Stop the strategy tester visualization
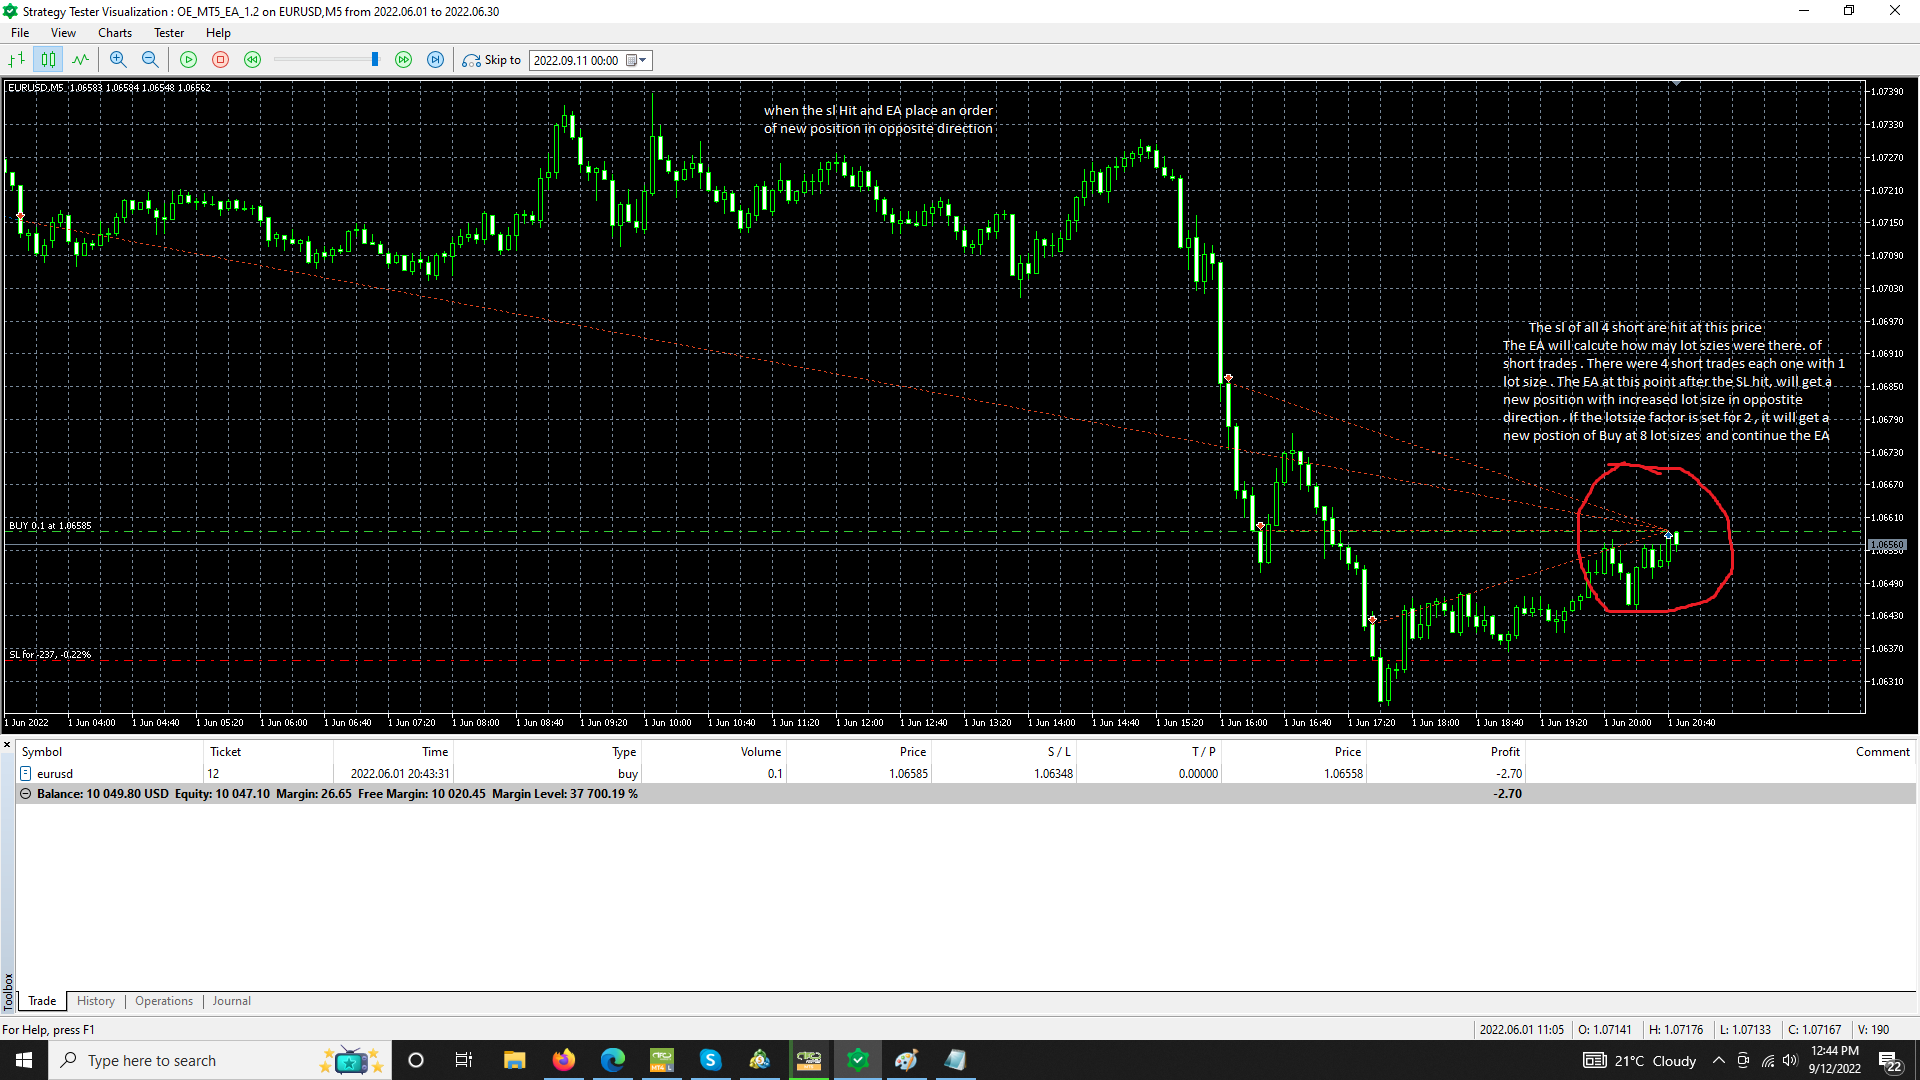Viewport: 1920px width, 1080px height. point(220,59)
